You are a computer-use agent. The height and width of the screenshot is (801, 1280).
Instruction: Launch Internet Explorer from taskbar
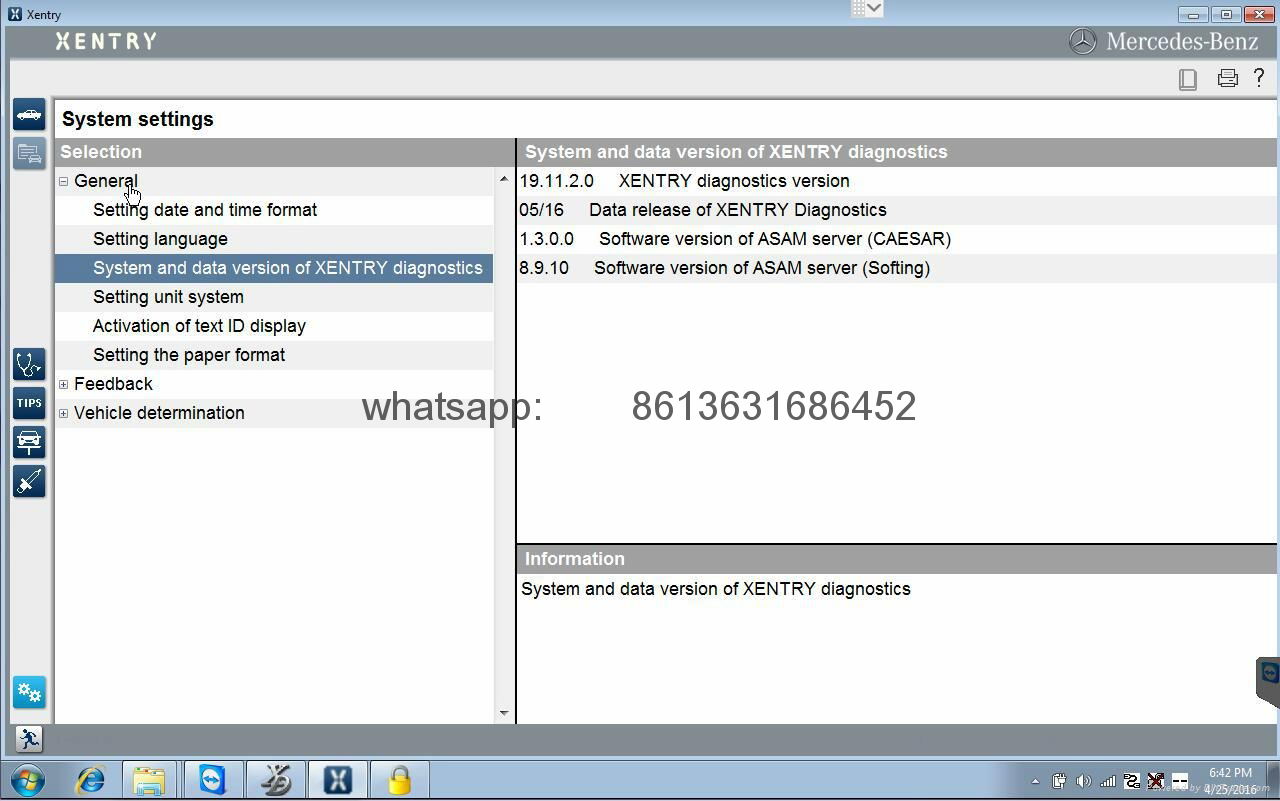(90, 780)
